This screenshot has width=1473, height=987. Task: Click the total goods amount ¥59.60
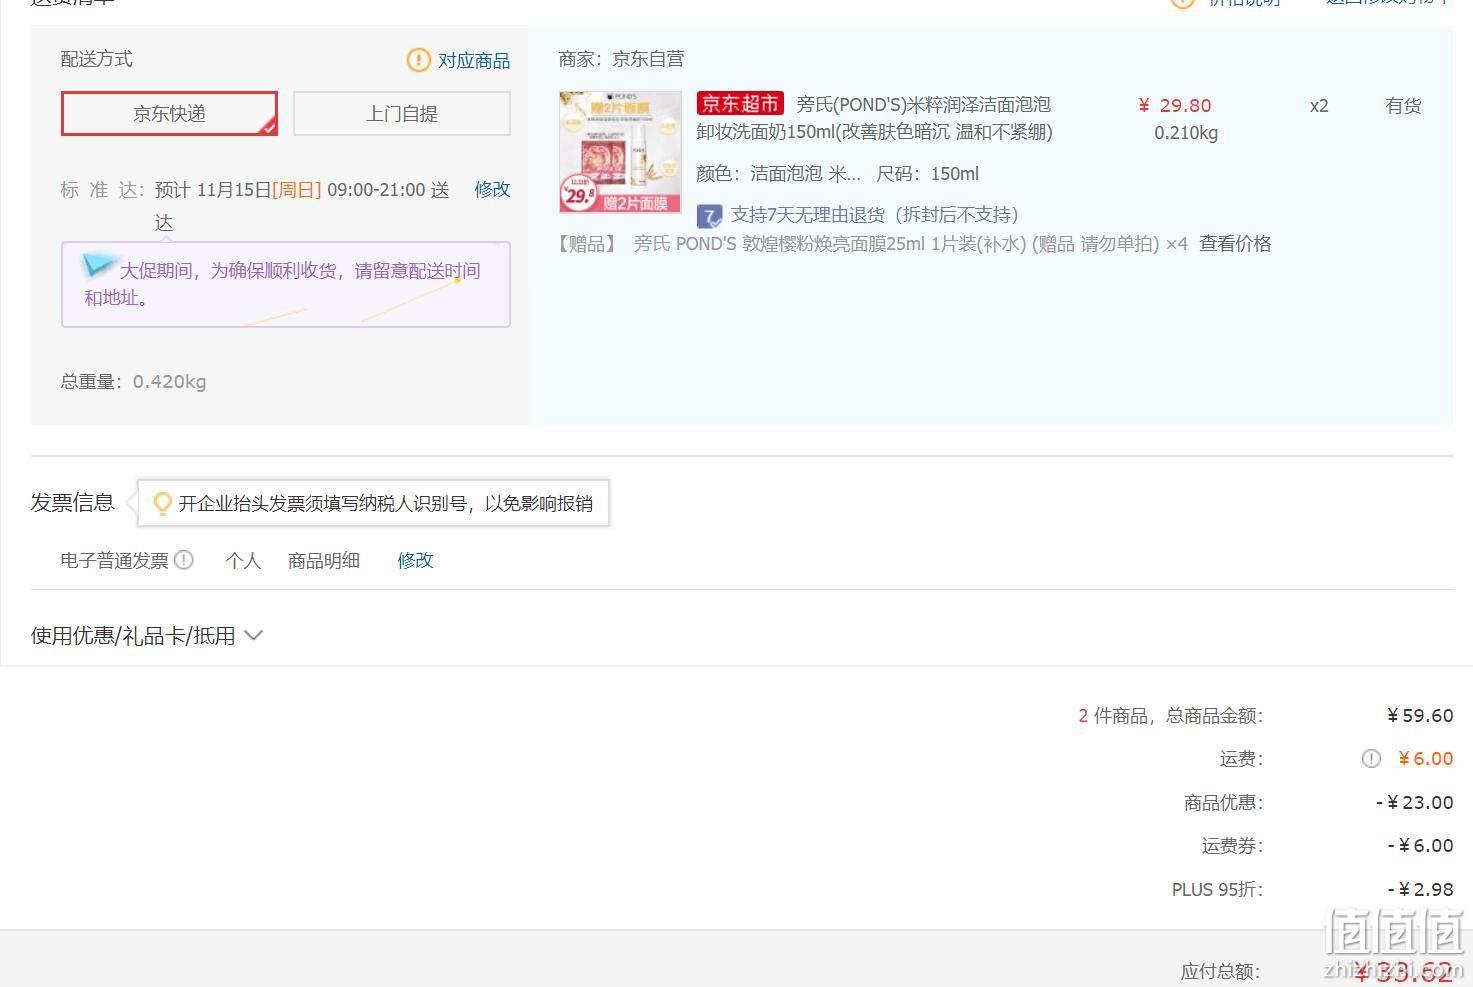pyautogui.click(x=1420, y=715)
